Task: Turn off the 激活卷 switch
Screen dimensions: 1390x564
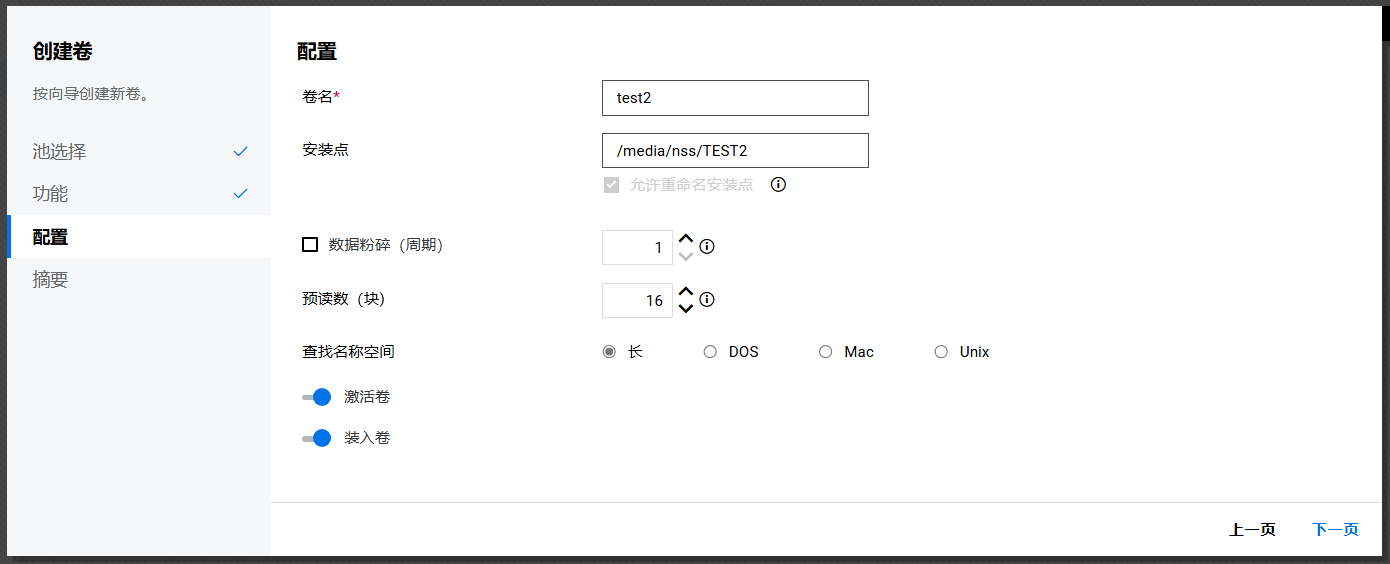Action: [x=317, y=397]
